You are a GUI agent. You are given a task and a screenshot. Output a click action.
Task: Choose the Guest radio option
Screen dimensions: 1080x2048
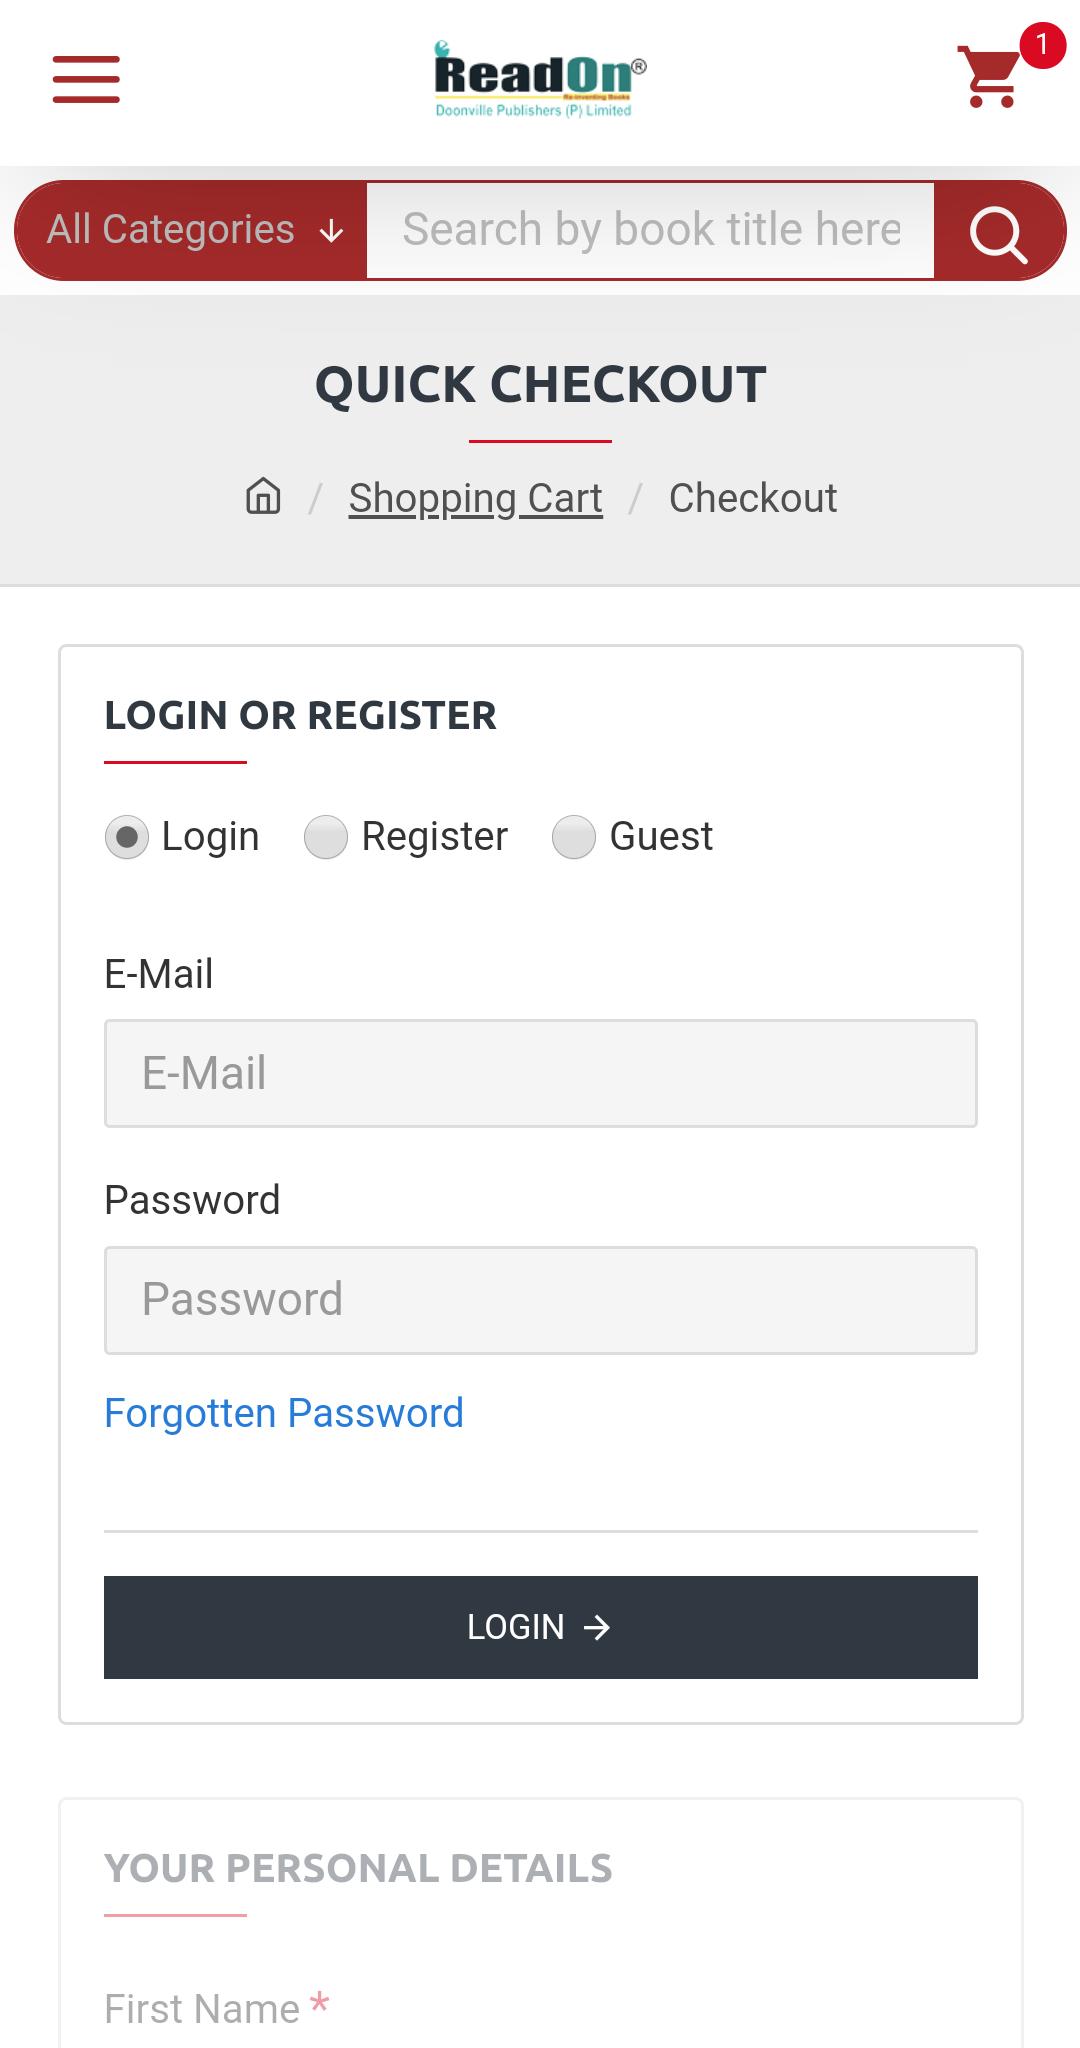coord(574,837)
